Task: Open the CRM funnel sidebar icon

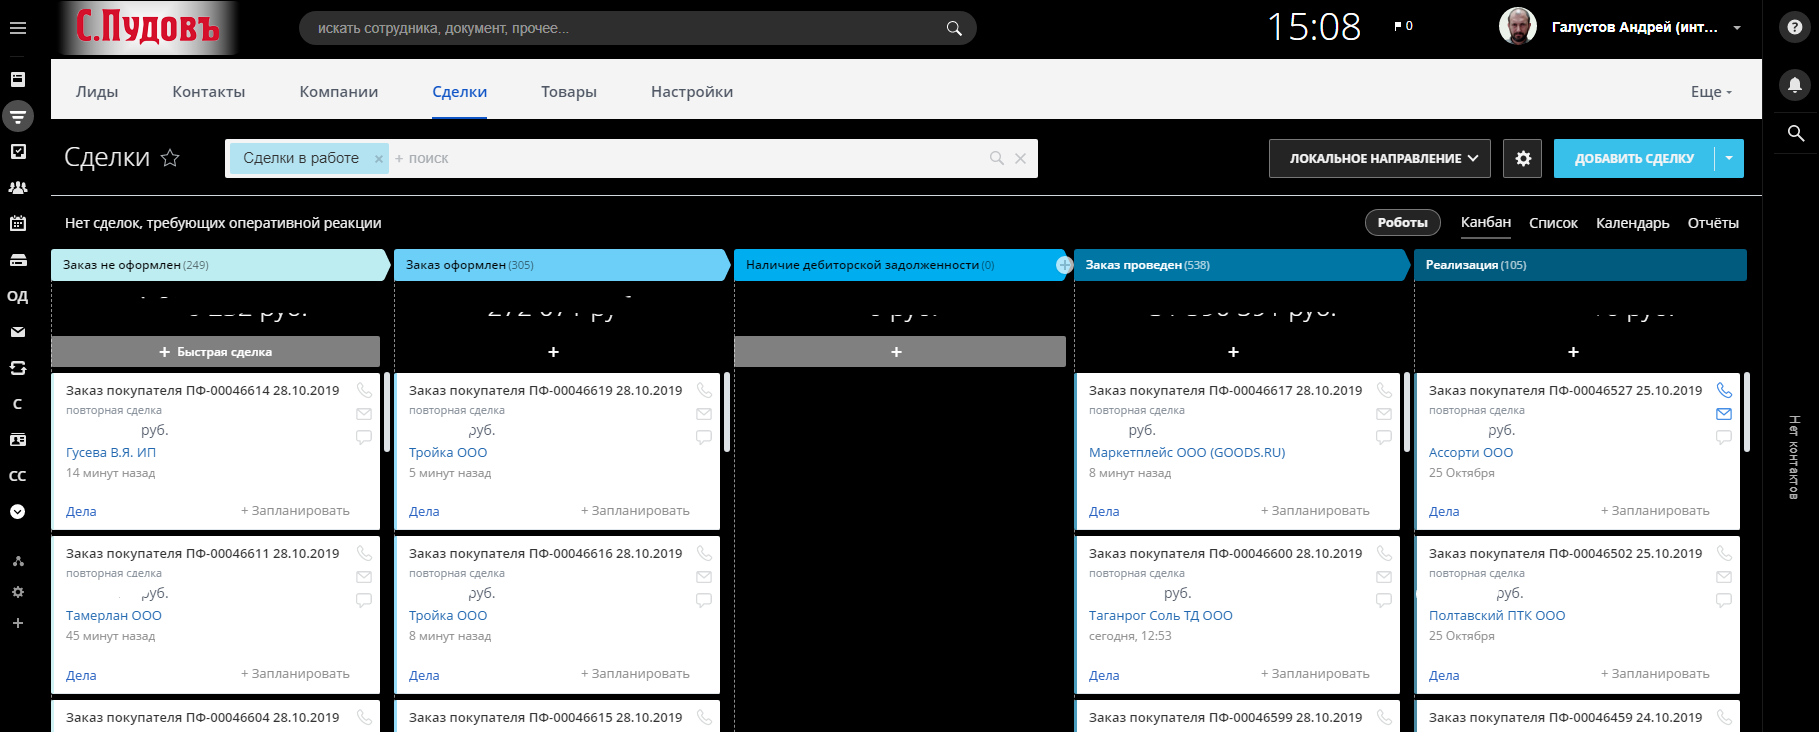Action: pos(18,116)
